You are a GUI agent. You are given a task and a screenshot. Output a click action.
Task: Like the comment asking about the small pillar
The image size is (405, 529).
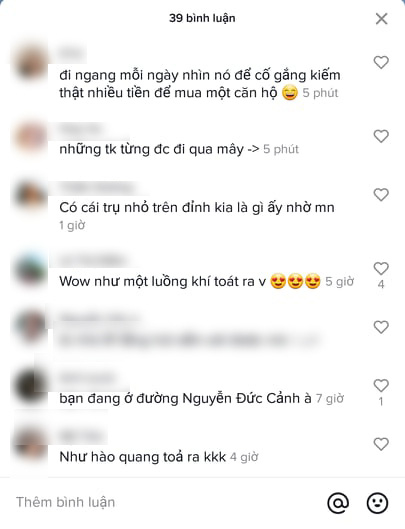(x=381, y=195)
